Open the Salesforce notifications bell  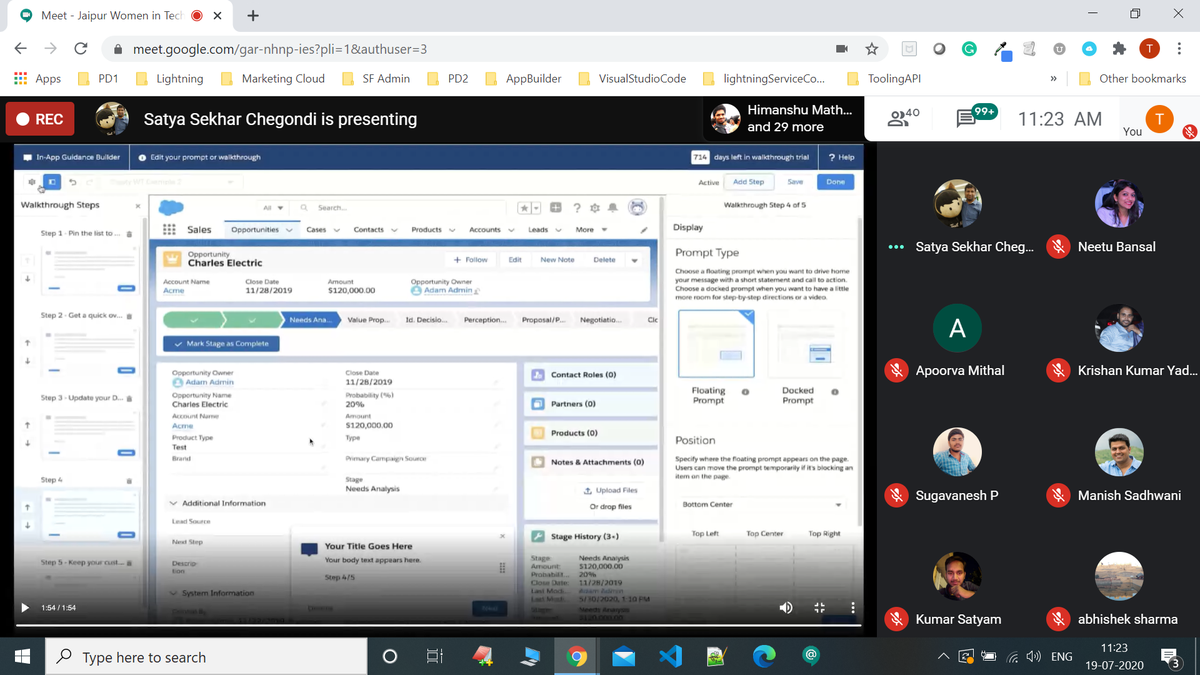612,207
